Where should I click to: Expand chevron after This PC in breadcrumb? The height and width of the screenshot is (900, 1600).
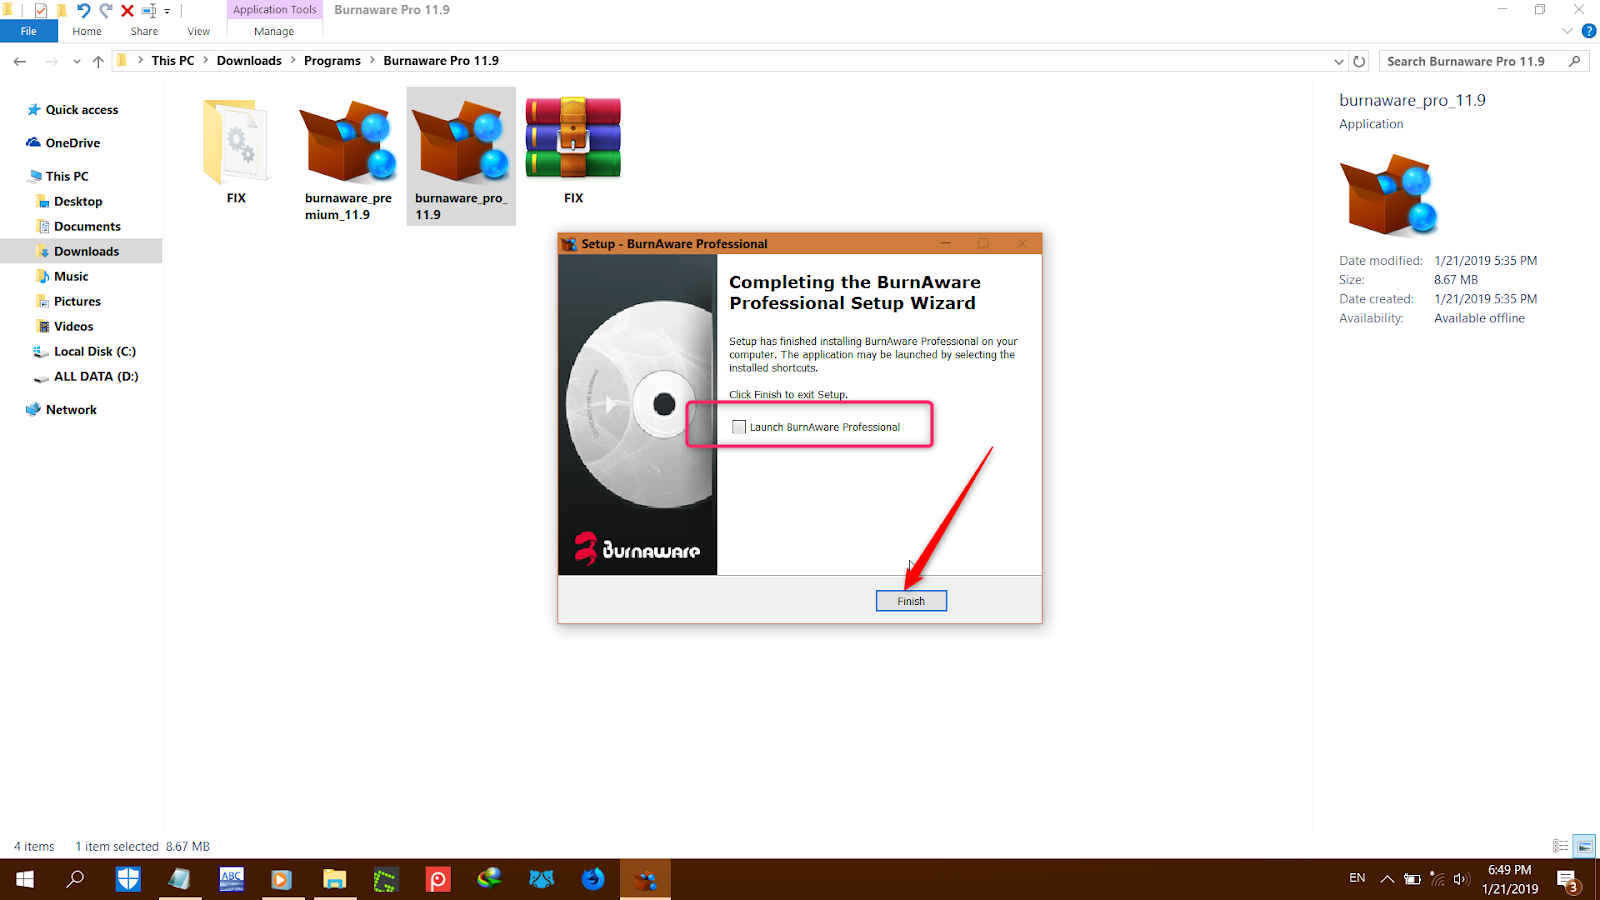coord(206,61)
